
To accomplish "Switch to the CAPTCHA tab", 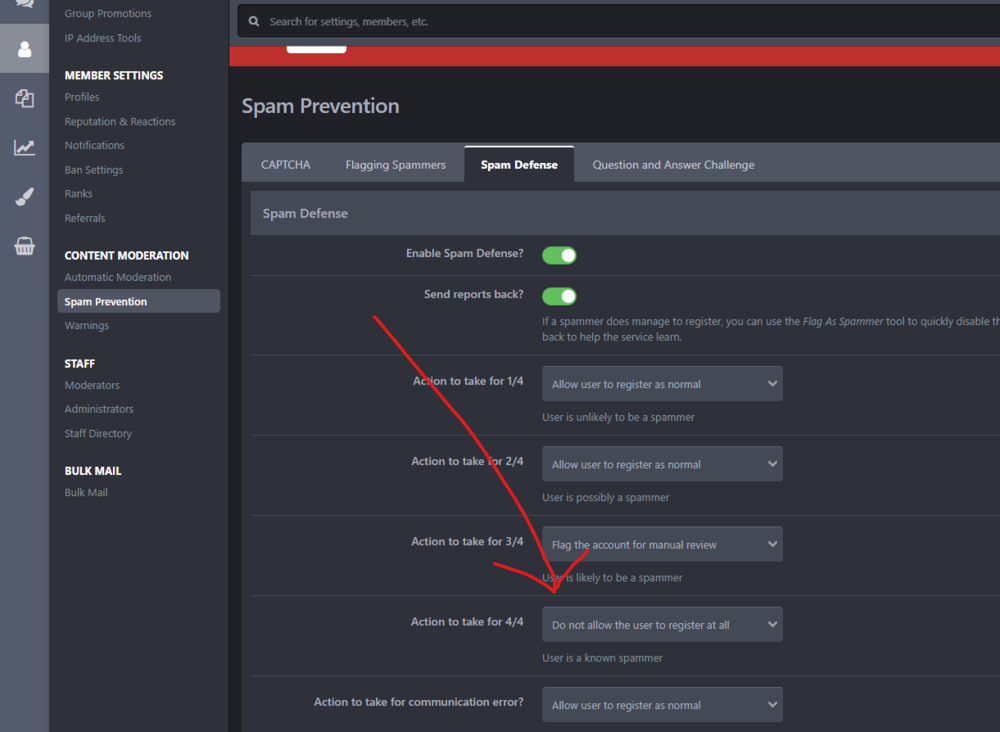I will tap(285, 165).
